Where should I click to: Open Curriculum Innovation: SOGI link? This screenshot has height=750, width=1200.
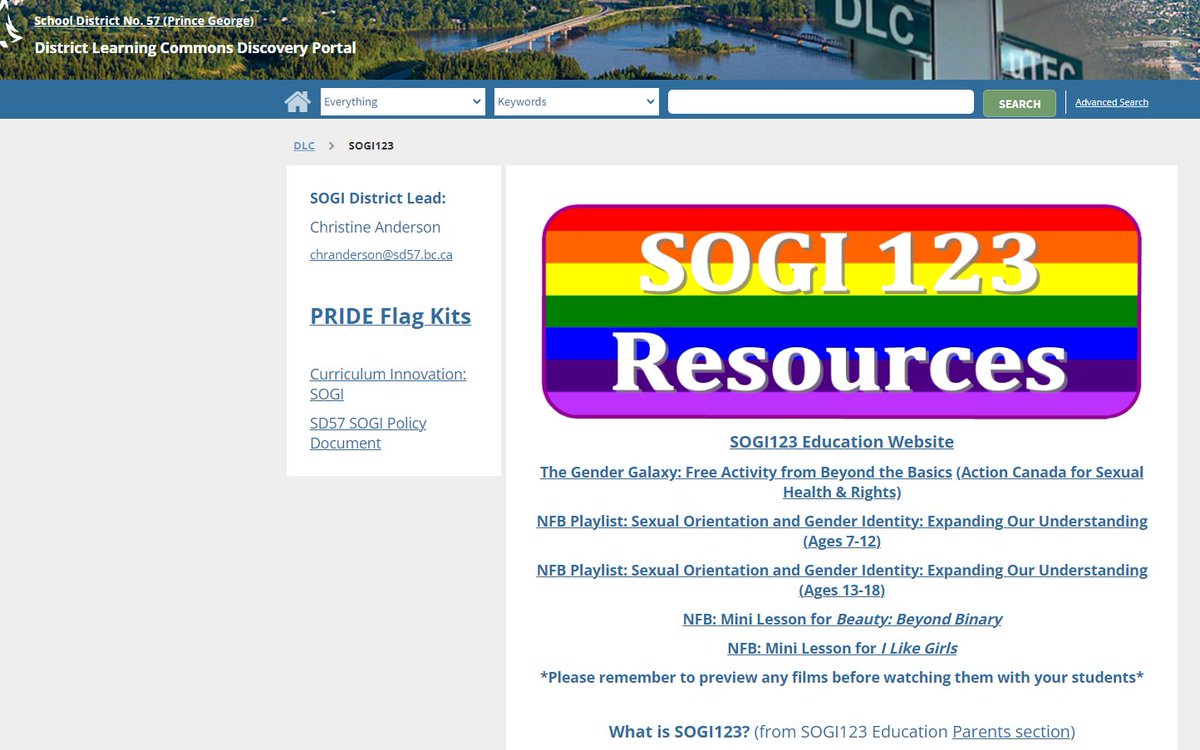pos(388,384)
